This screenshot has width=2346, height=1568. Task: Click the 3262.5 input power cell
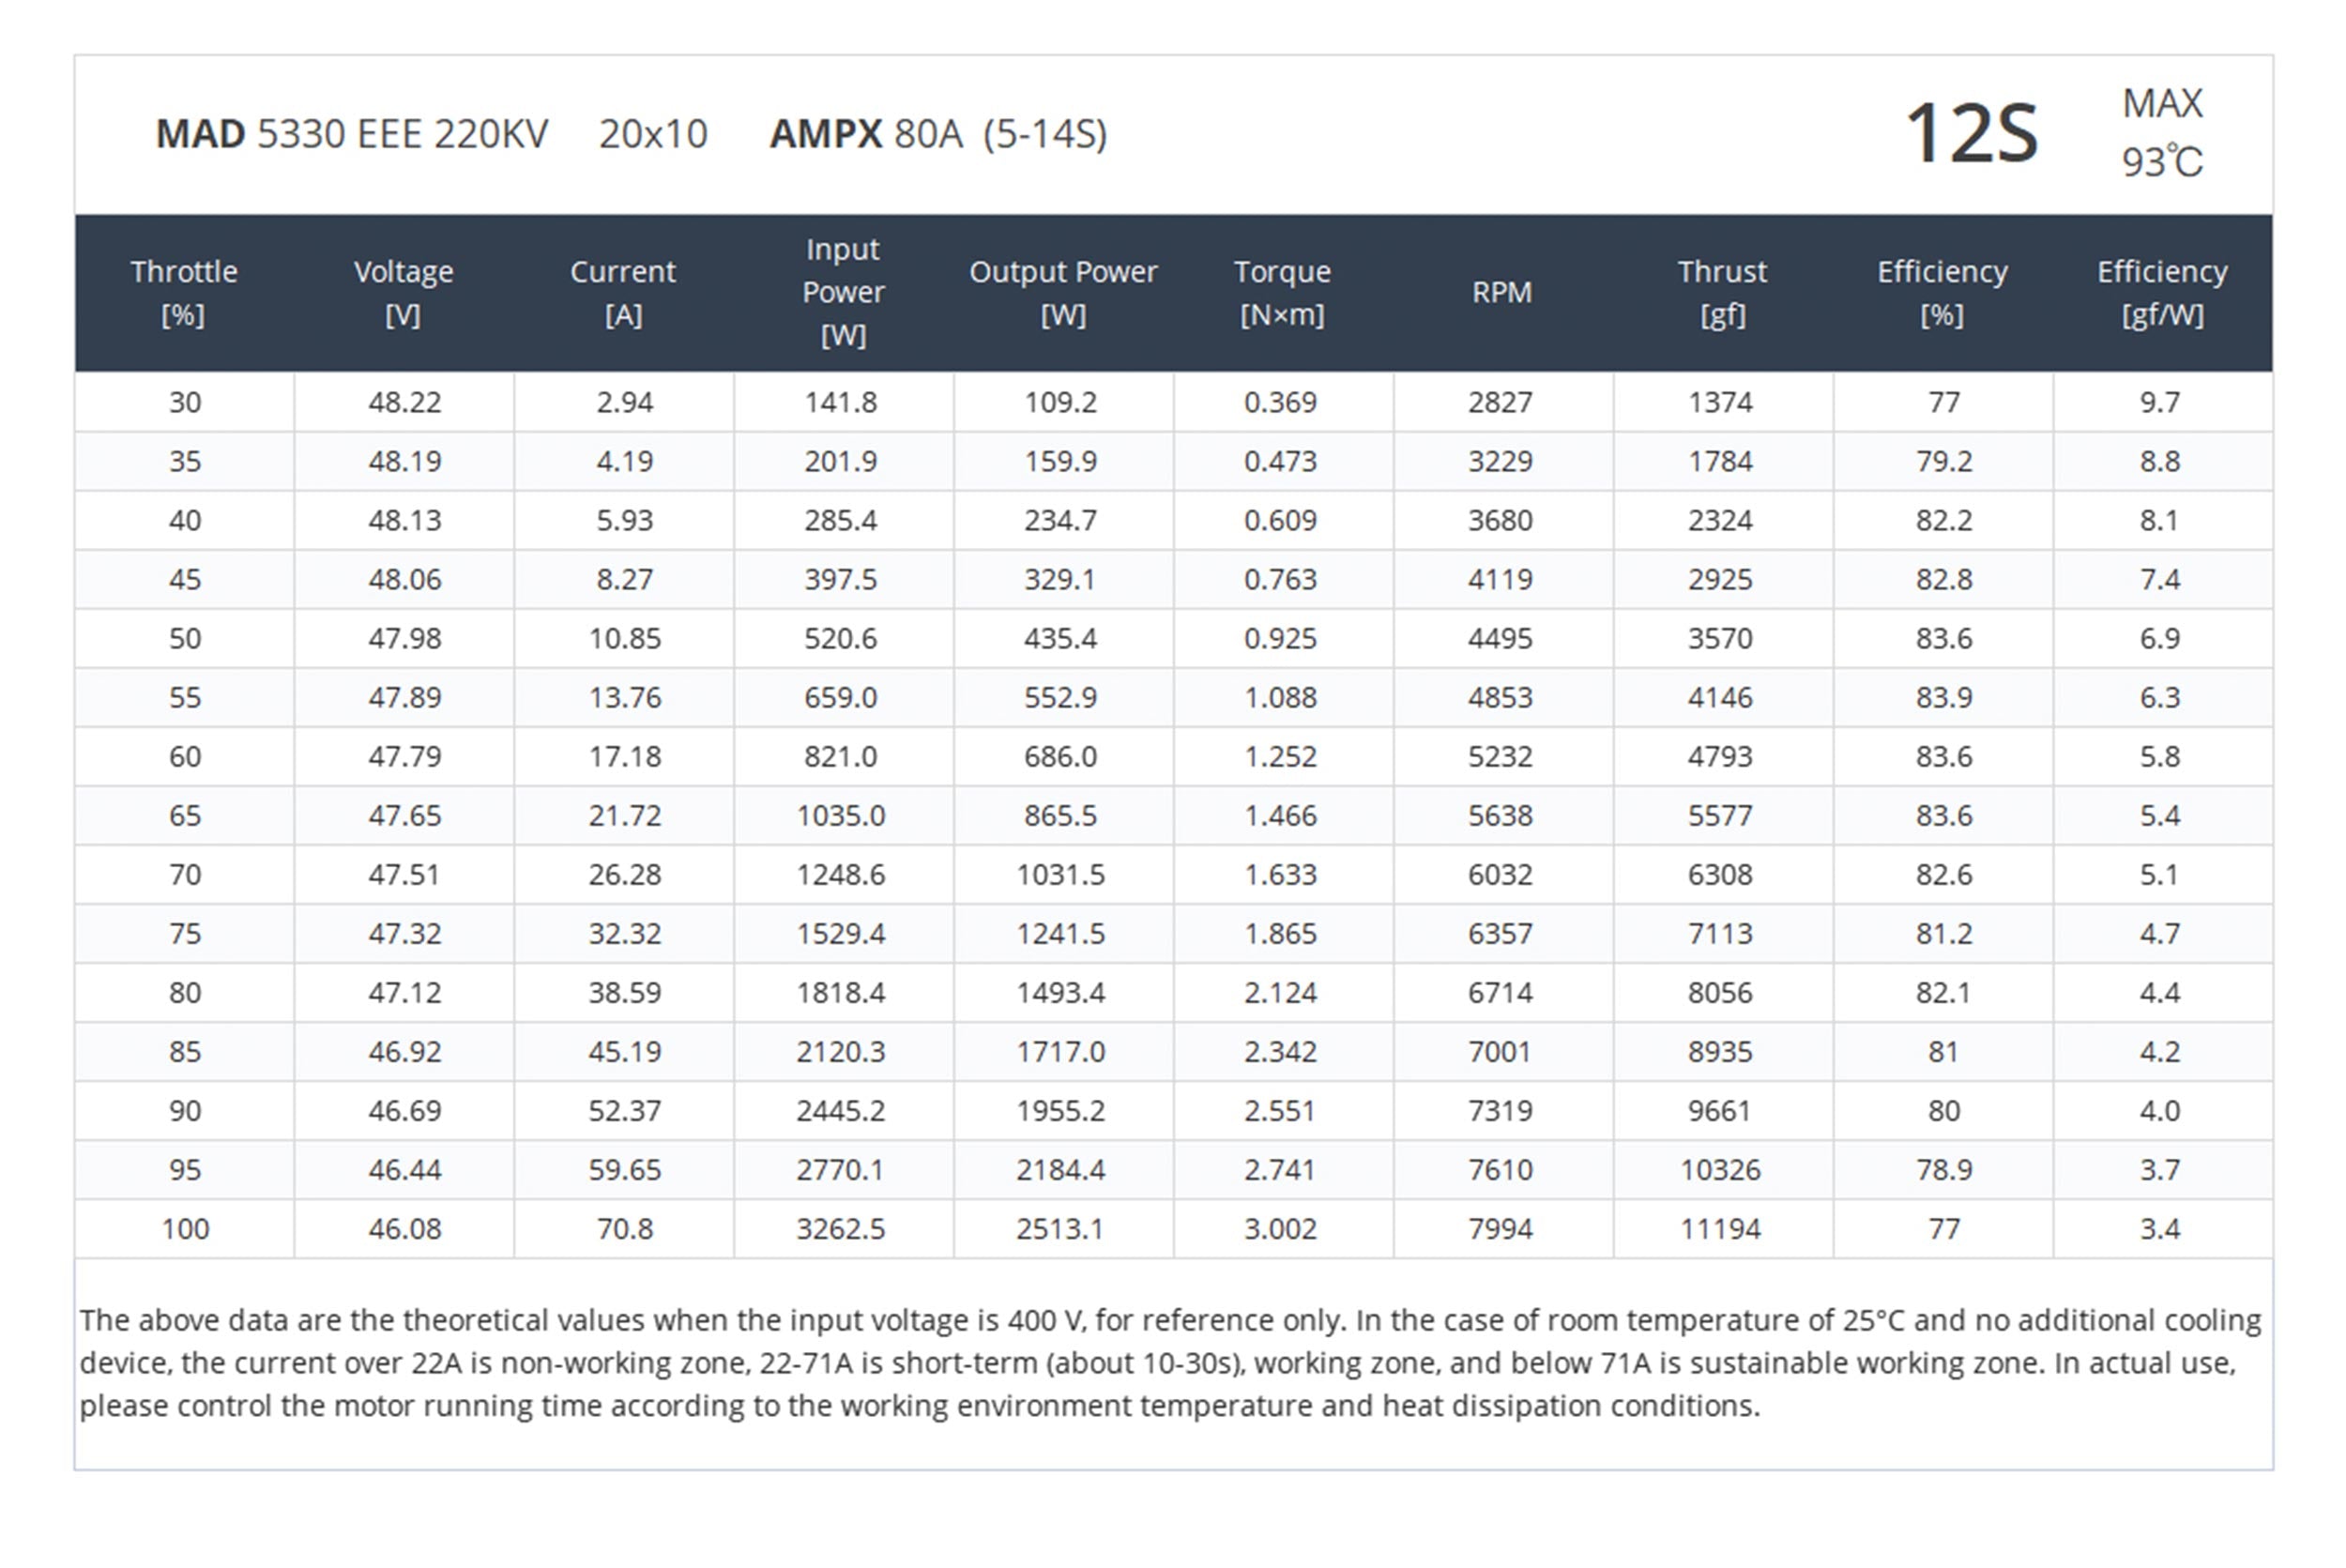click(840, 1228)
